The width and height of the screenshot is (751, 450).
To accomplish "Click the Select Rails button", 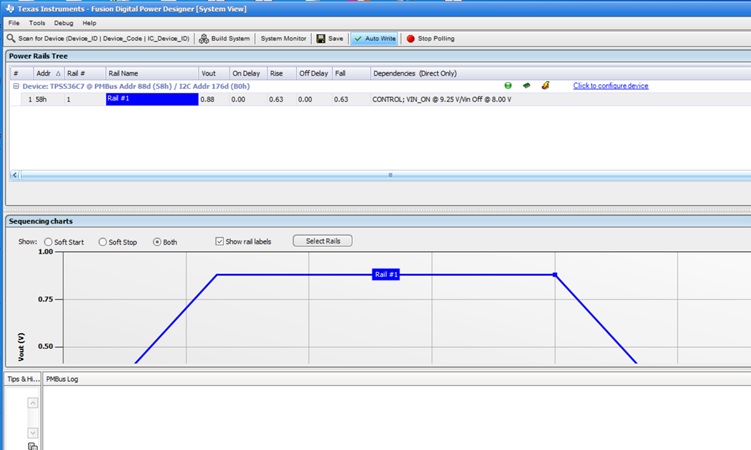I will pyautogui.click(x=322, y=241).
